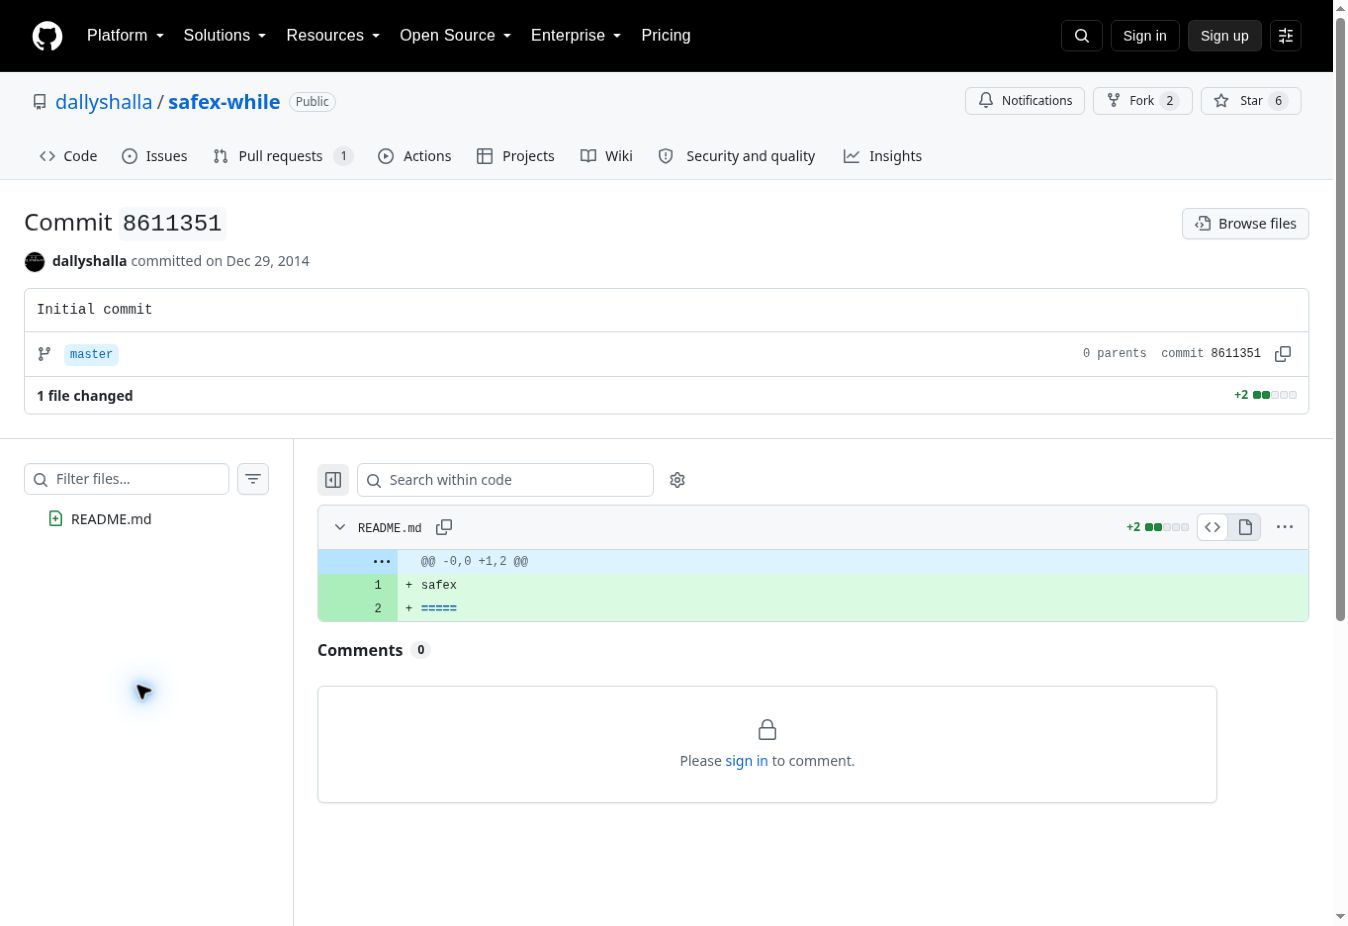This screenshot has height=926, width=1348.
Task: Expand the Enterprise menu
Action: (576, 35)
